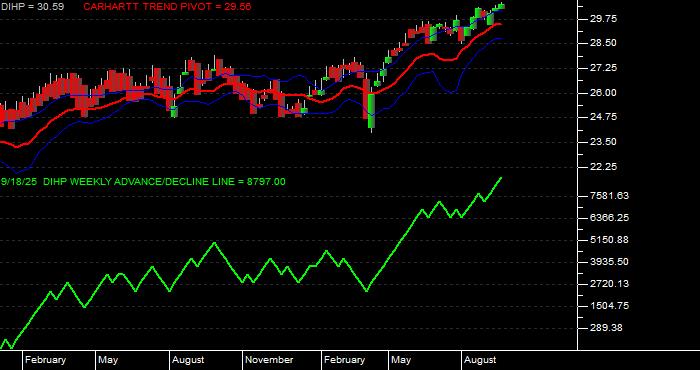Click the endpoint of the green advance/decline line
700x370 pixels.
pos(501,178)
